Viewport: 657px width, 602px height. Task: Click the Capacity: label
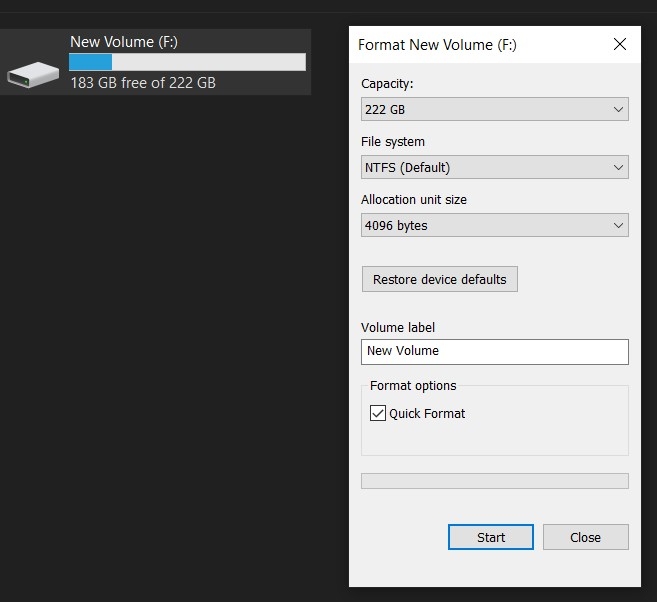point(387,83)
